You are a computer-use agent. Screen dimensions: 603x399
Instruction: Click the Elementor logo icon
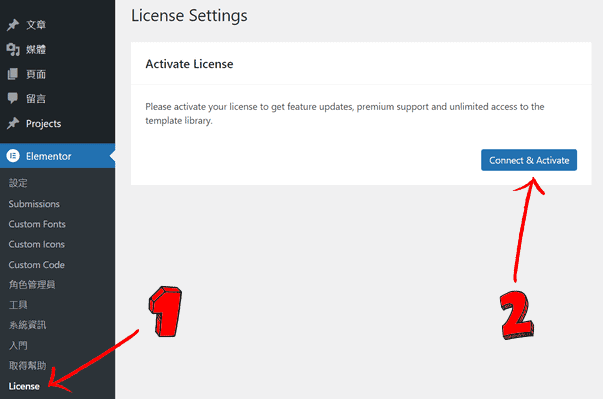(x=13, y=156)
